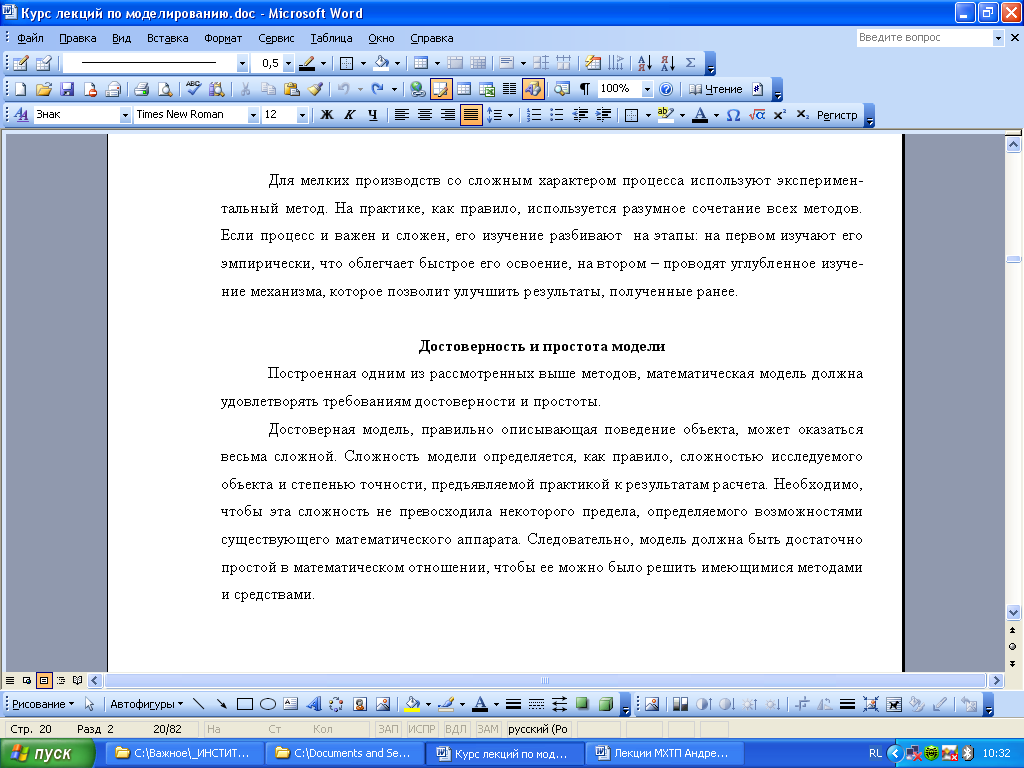Toggle numbered list formatting
This screenshot has width=1024, height=768.
pos(534,115)
